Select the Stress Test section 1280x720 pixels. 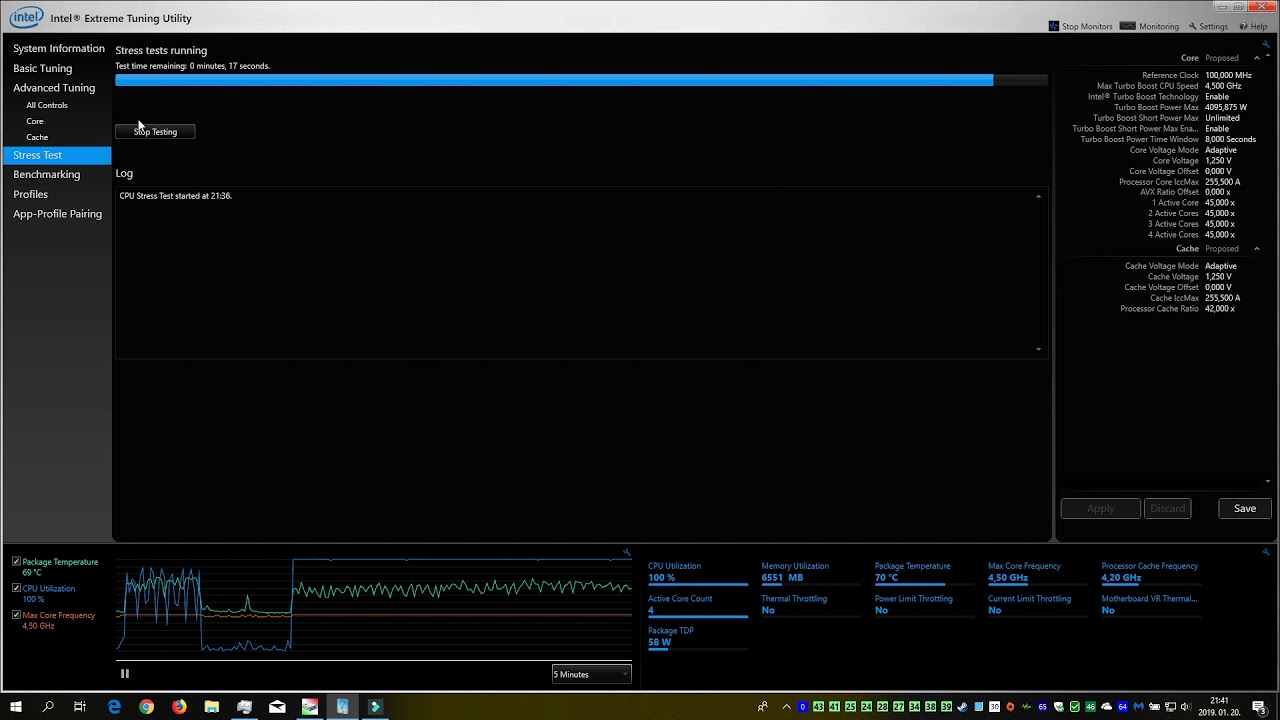coord(56,155)
